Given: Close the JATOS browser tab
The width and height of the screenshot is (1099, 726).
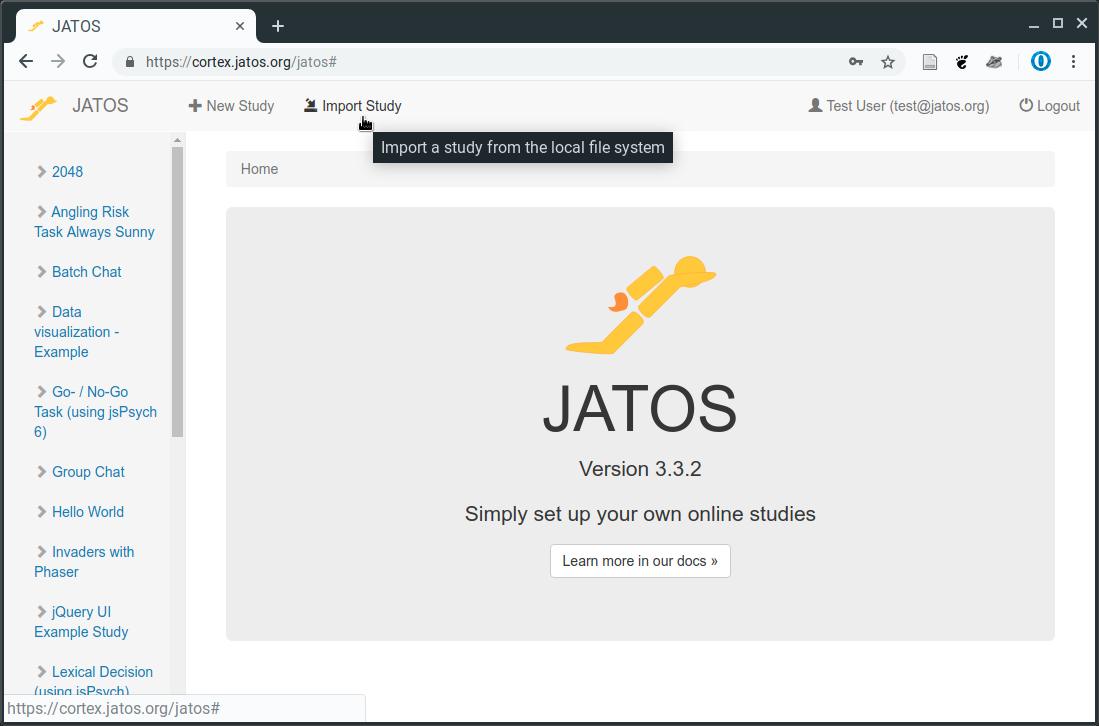Looking at the screenshot, I should click(x=240, y=27).
